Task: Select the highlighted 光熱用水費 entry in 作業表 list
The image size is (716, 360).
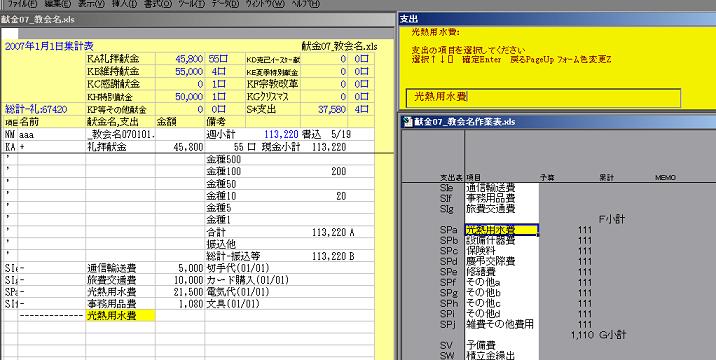Action: [x=501, y=230]
